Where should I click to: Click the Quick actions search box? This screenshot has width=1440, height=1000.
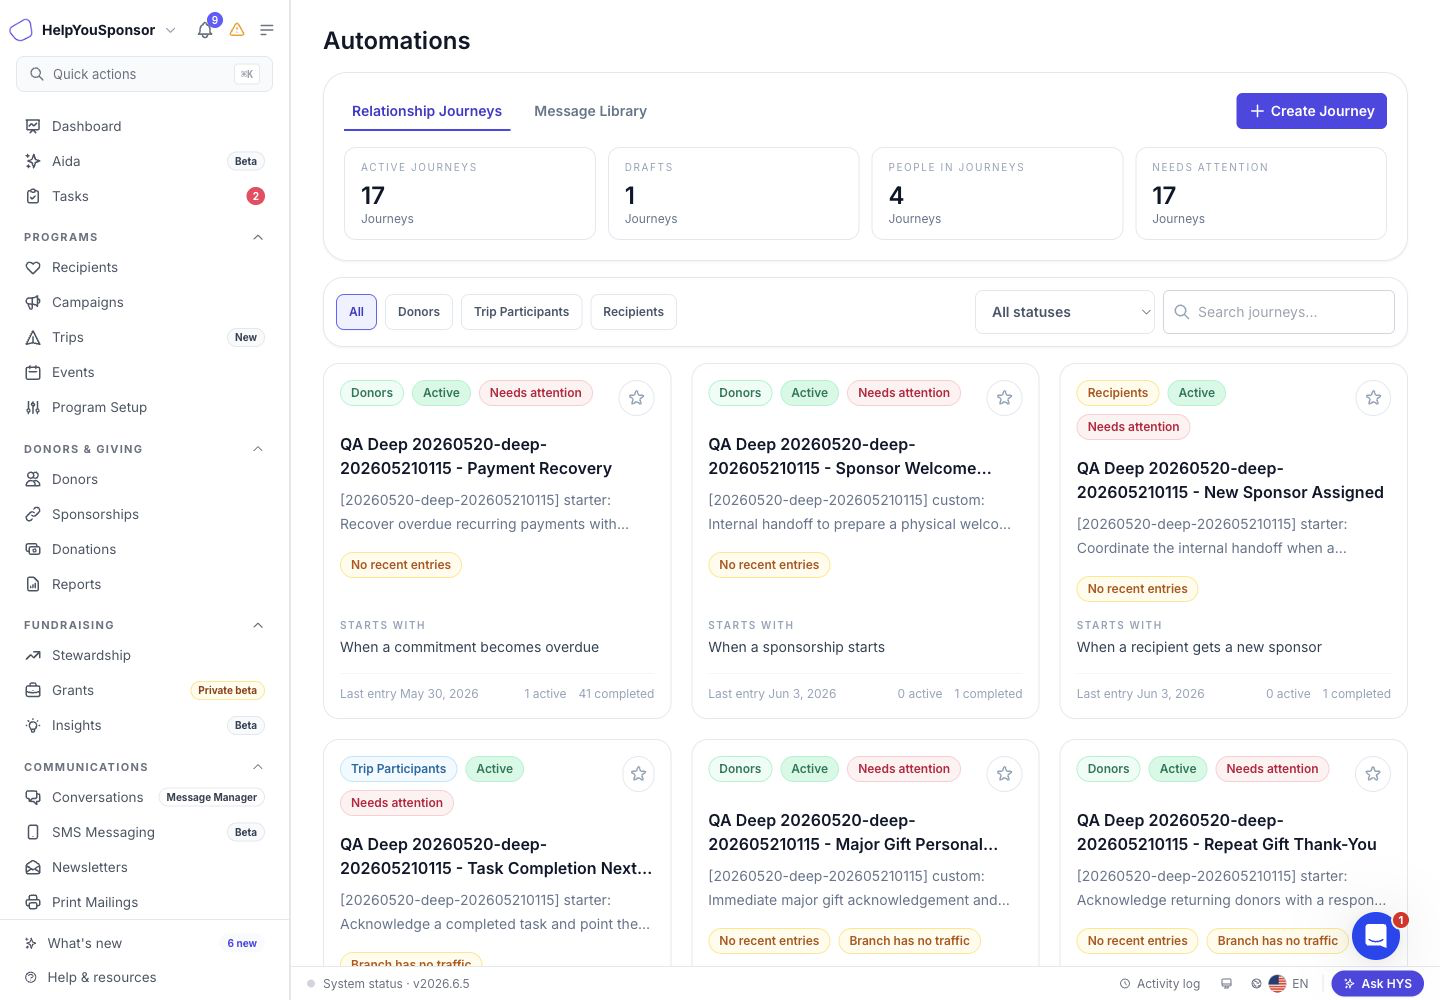[x=144, y=74]
